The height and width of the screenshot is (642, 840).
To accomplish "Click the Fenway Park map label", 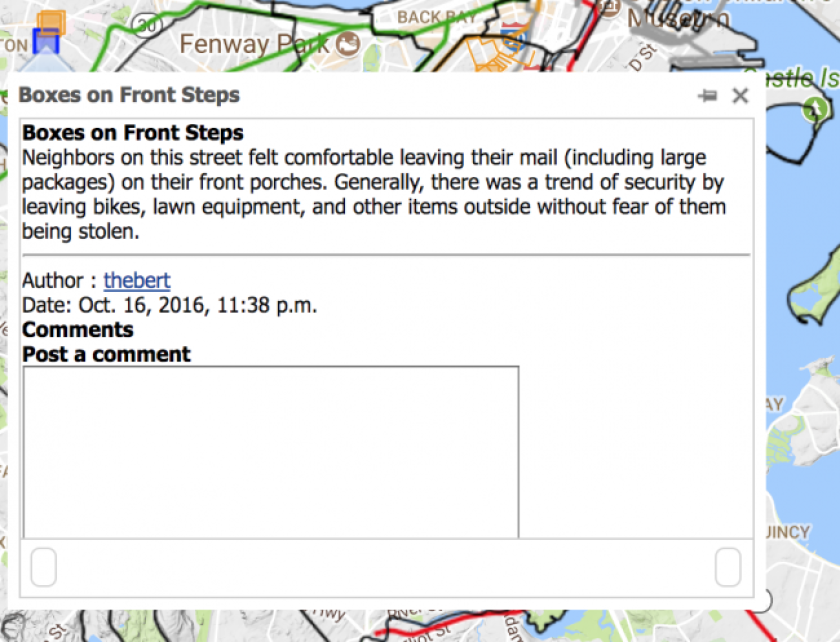I will click(x=254, y=44).
